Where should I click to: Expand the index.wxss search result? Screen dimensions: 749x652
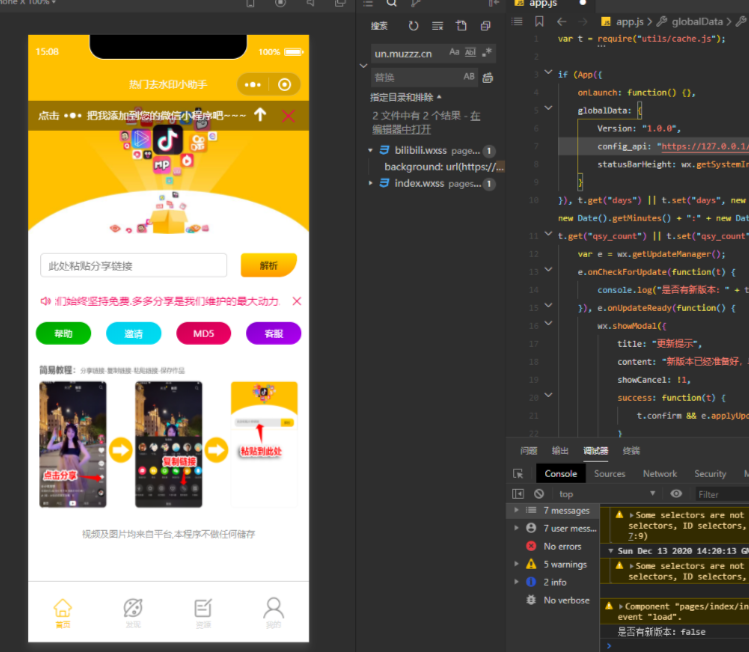coord(371,183)
